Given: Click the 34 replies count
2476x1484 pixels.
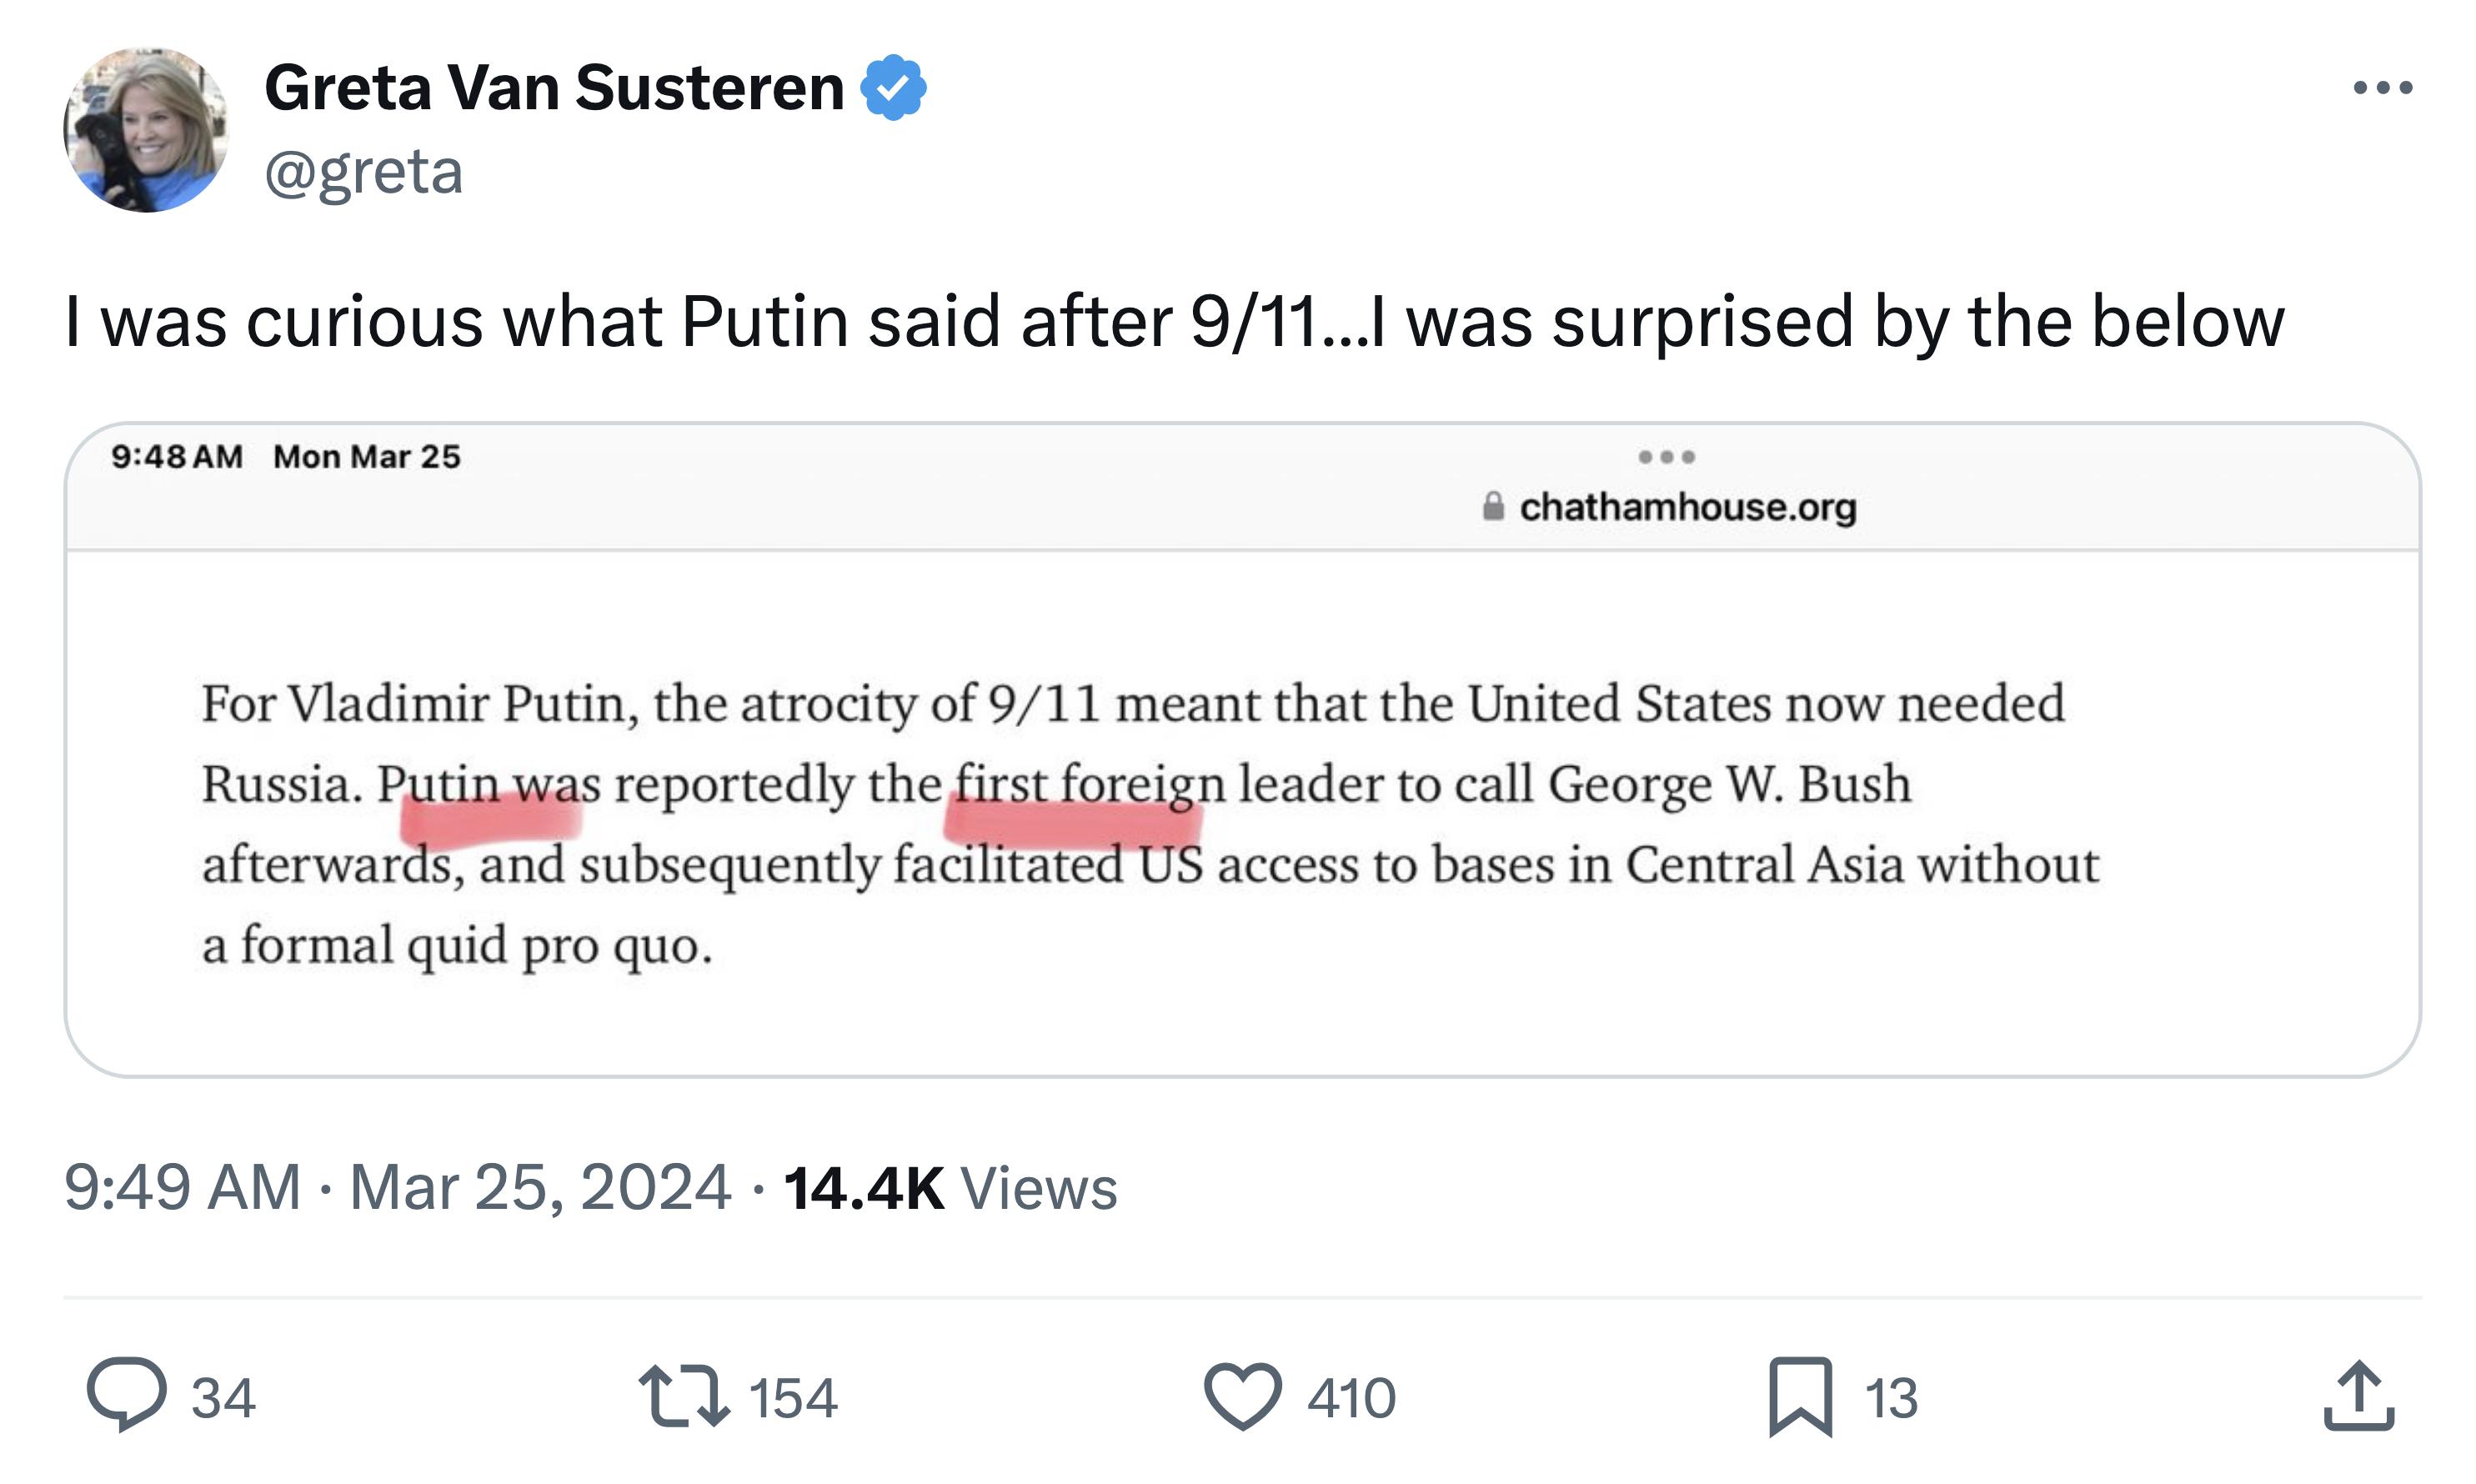Looking at the screenshot, I should [x=223, y=1398].
